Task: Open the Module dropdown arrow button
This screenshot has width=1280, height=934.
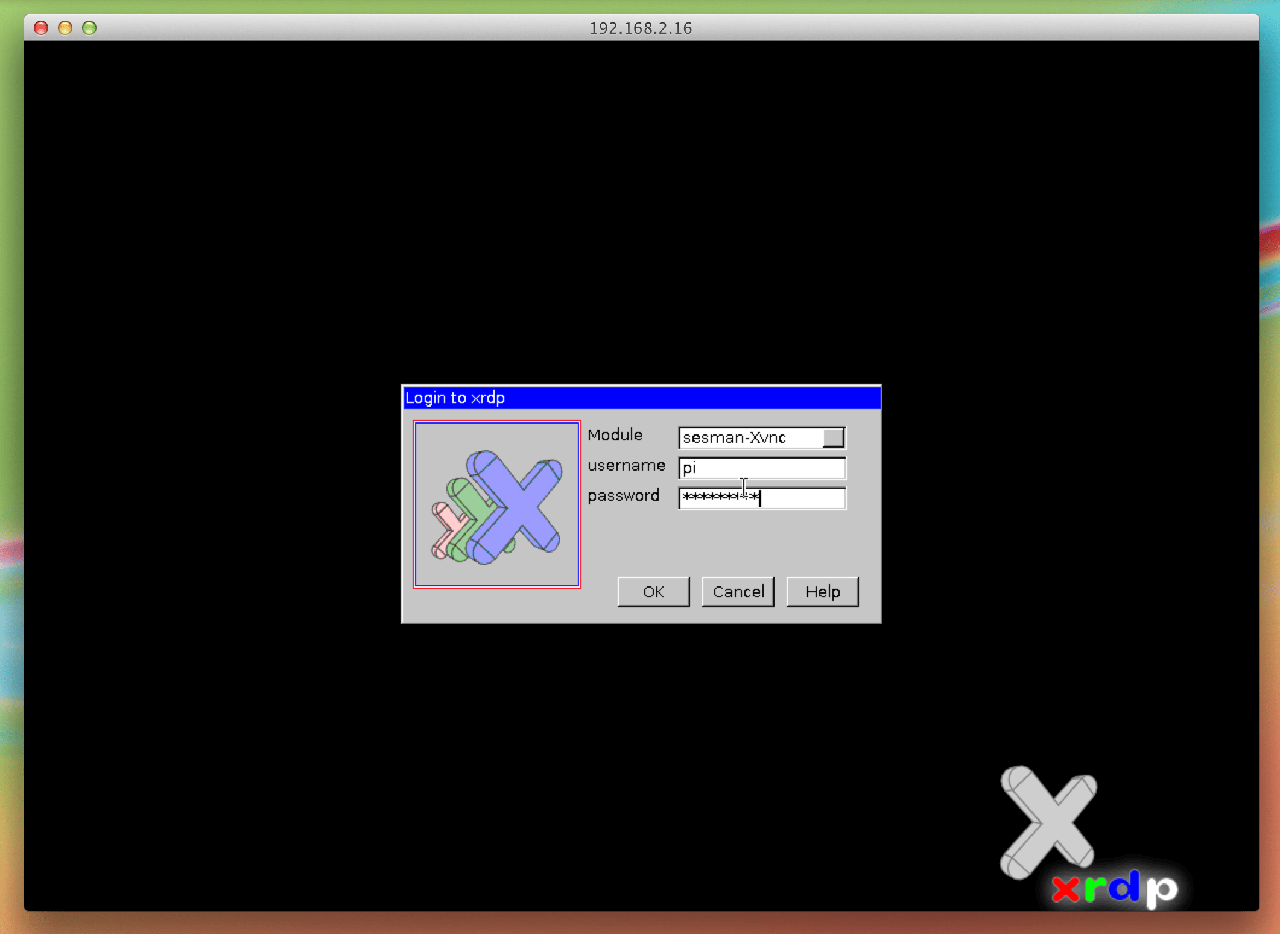Action: click(833, 438)
